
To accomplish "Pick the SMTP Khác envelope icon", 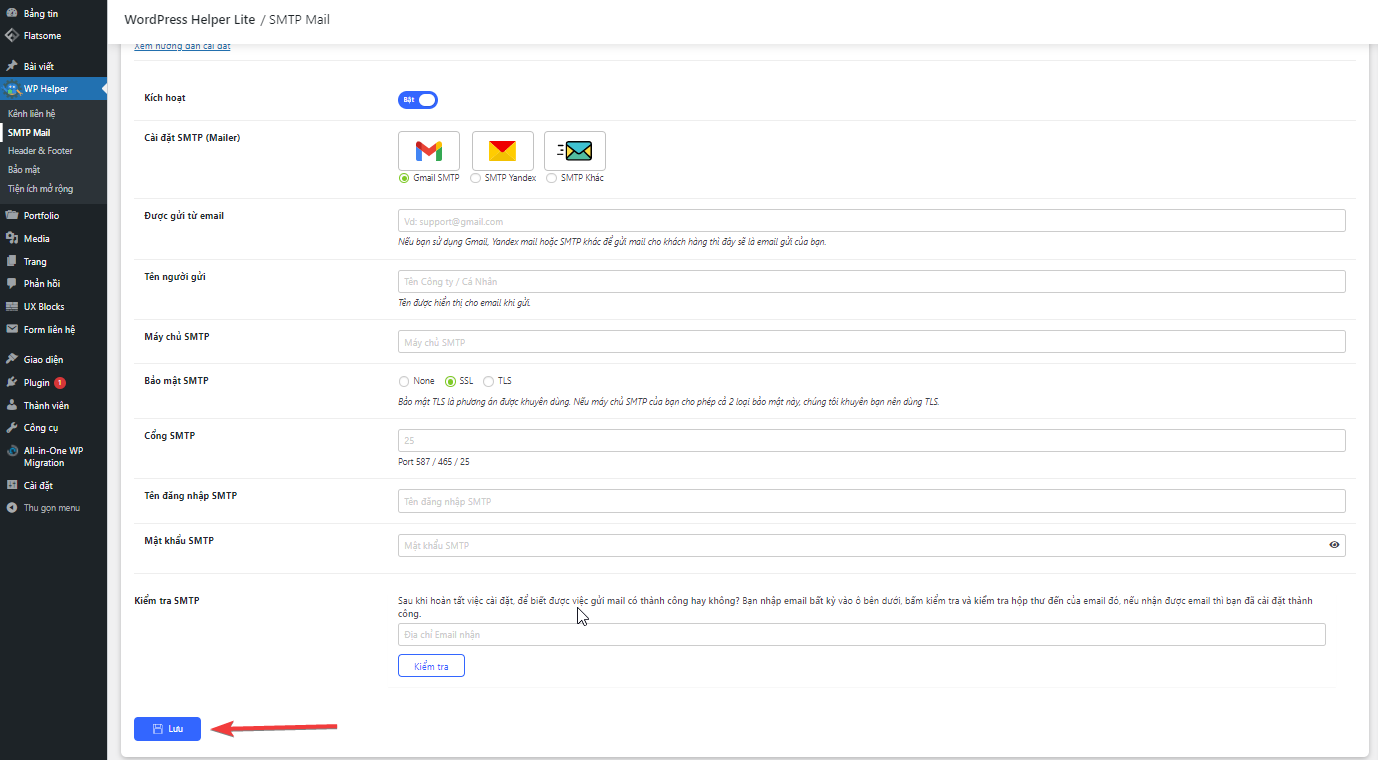I will [575, 151].
